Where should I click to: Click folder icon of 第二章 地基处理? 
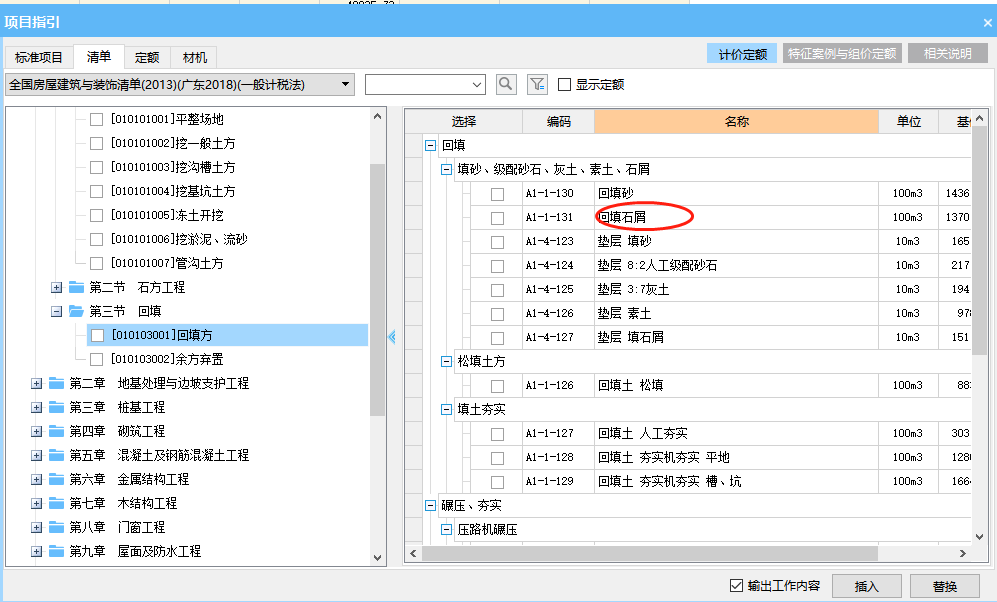(57, 383)
